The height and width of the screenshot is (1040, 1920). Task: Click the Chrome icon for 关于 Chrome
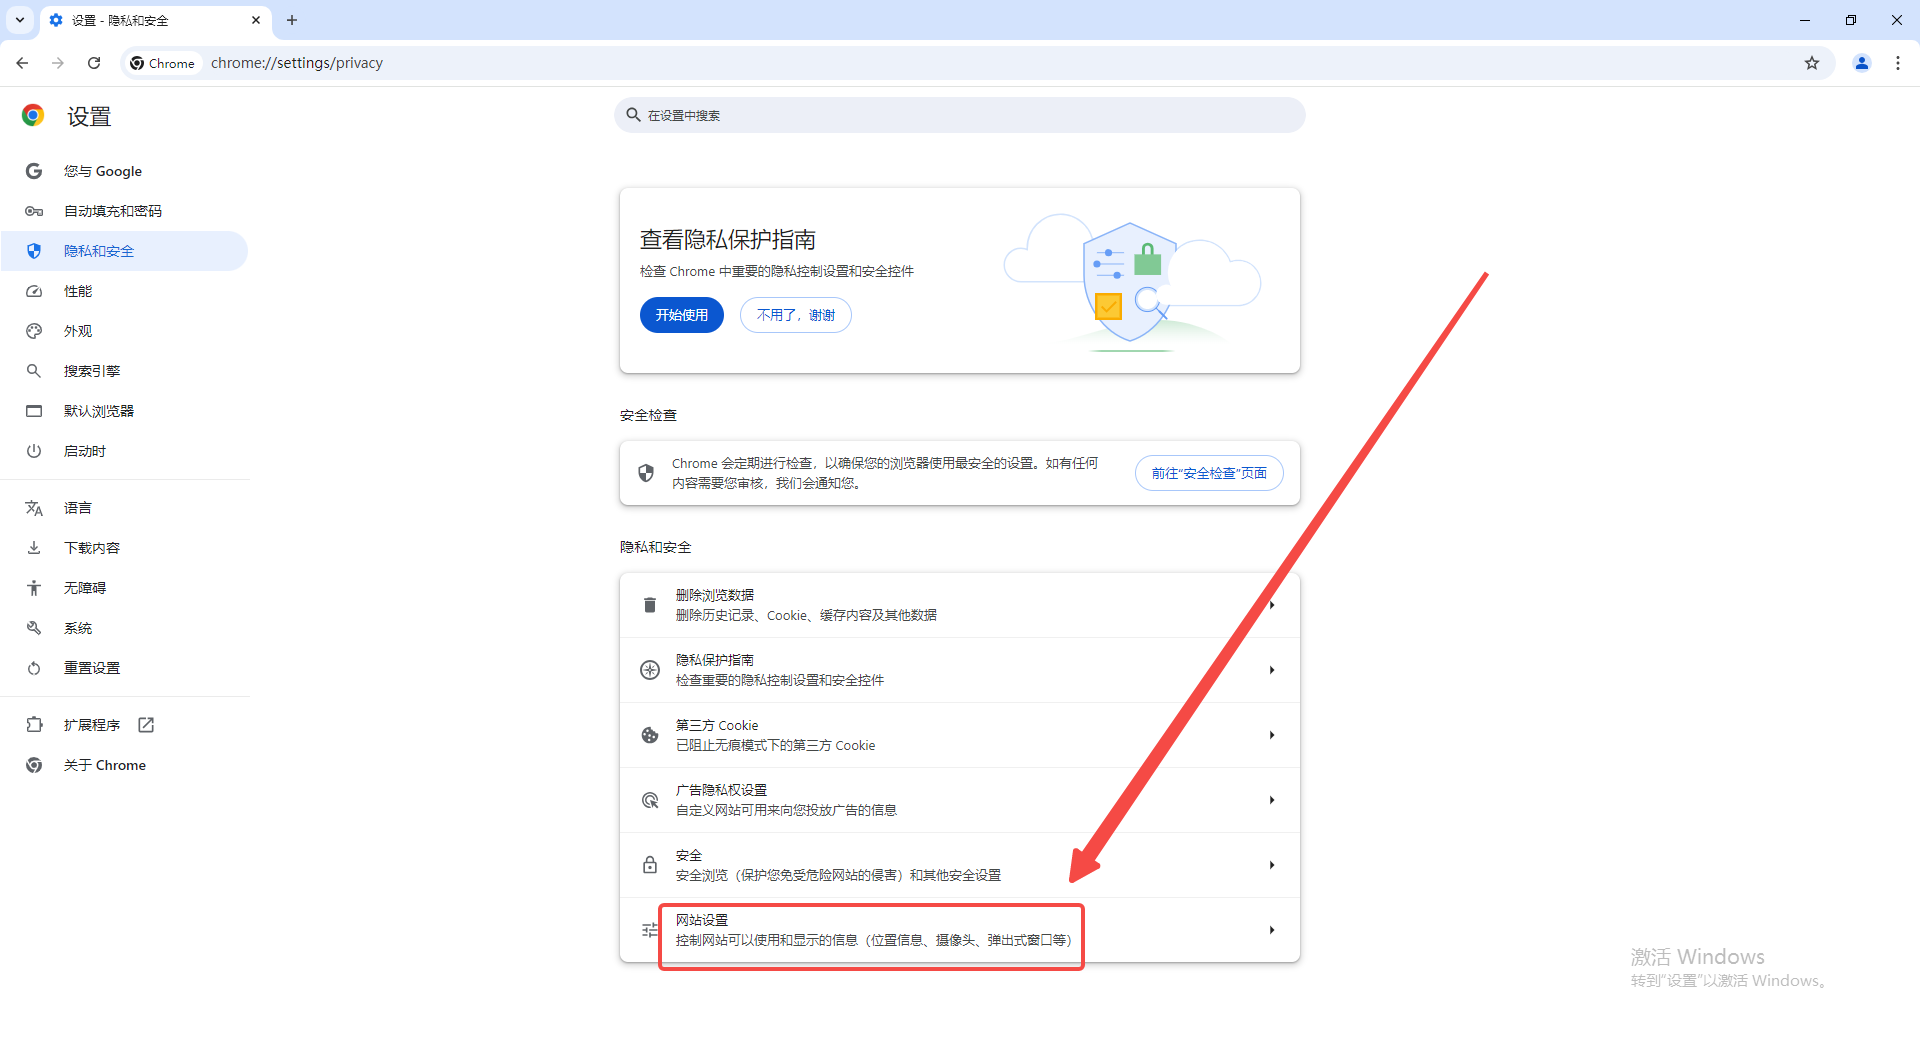[x=34, y=765]
